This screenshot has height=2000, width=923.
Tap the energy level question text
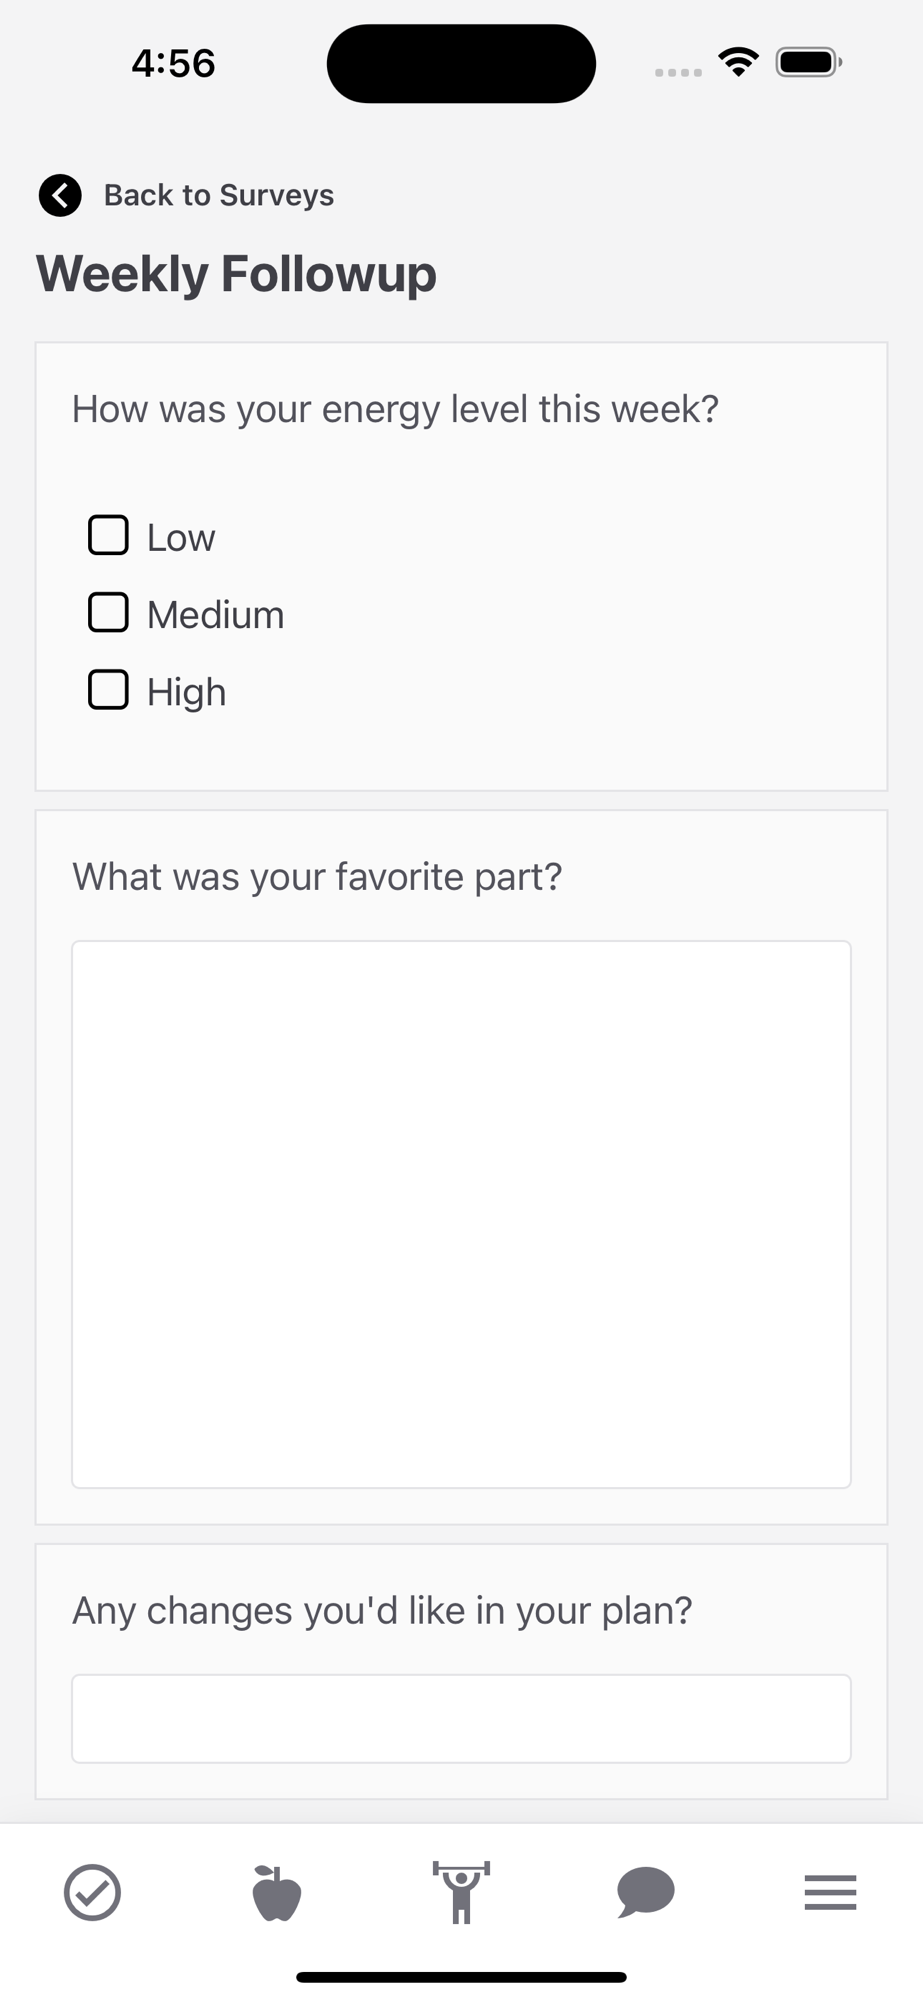click(x=395, y=409)
